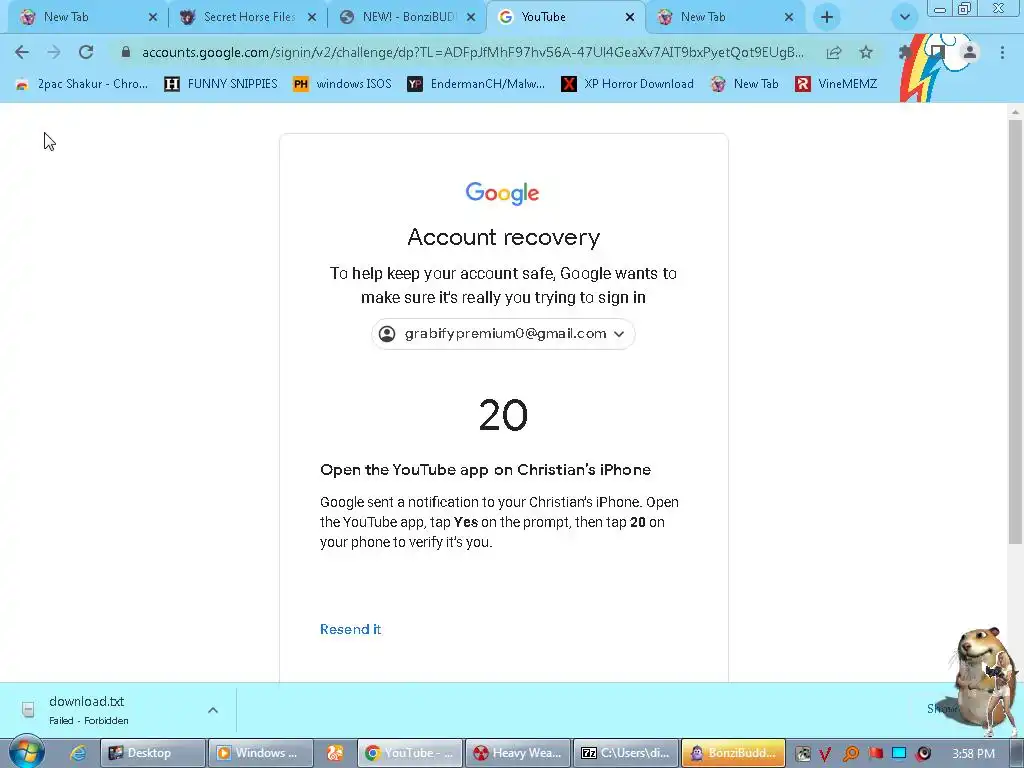
Task: Open Chrome profile avatar
Action: pos(970,52)
